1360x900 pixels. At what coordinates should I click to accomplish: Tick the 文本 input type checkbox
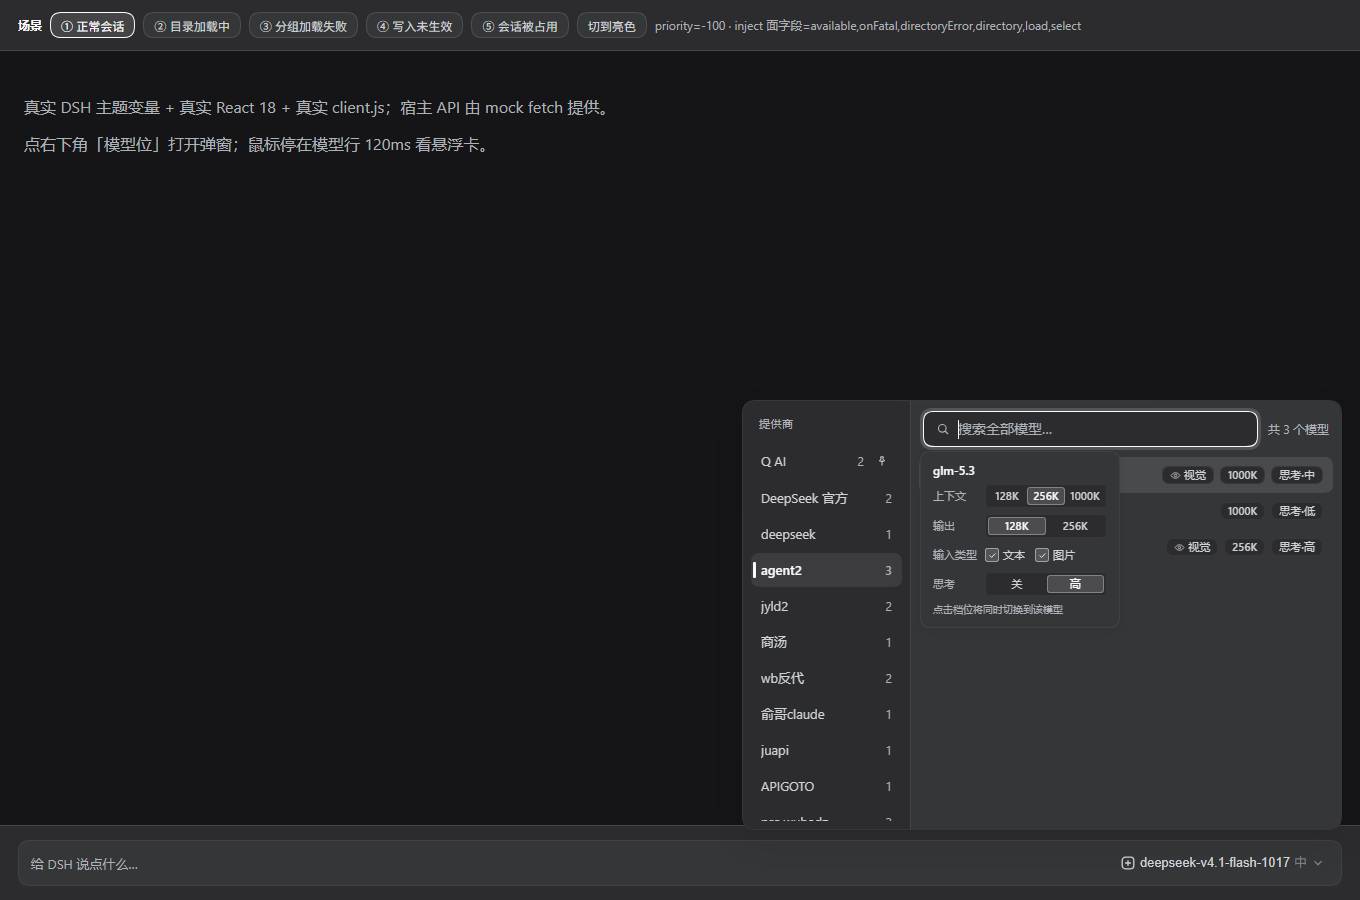tap(992, 555)
